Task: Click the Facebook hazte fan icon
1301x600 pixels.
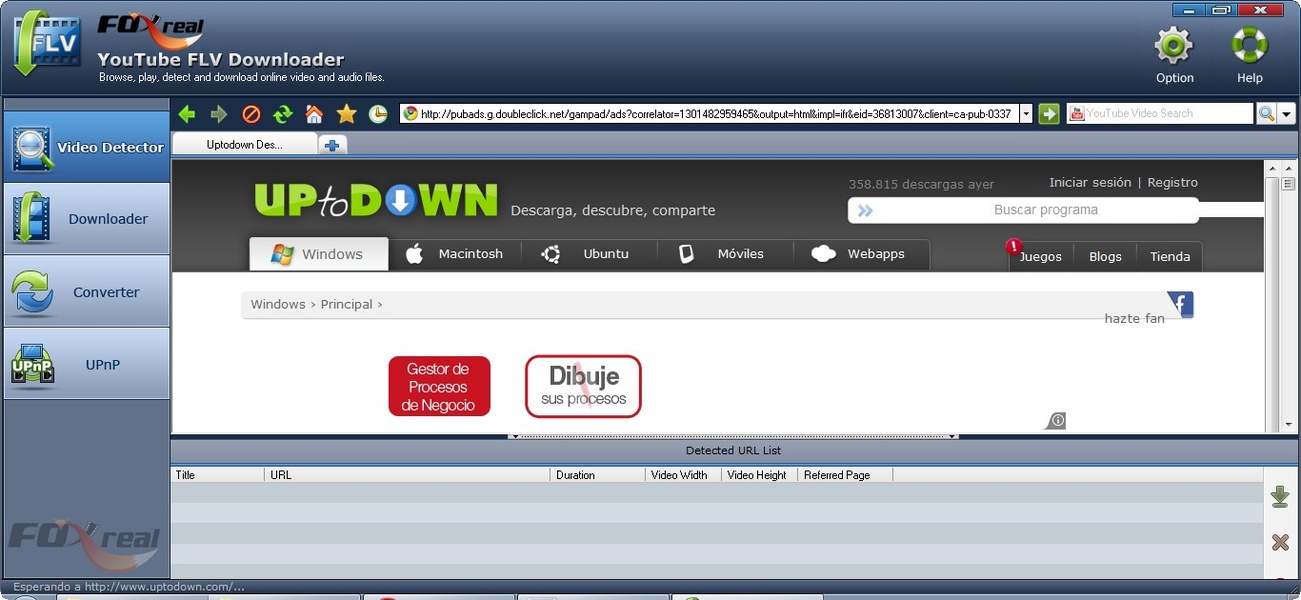Action: pos(1181,304)
